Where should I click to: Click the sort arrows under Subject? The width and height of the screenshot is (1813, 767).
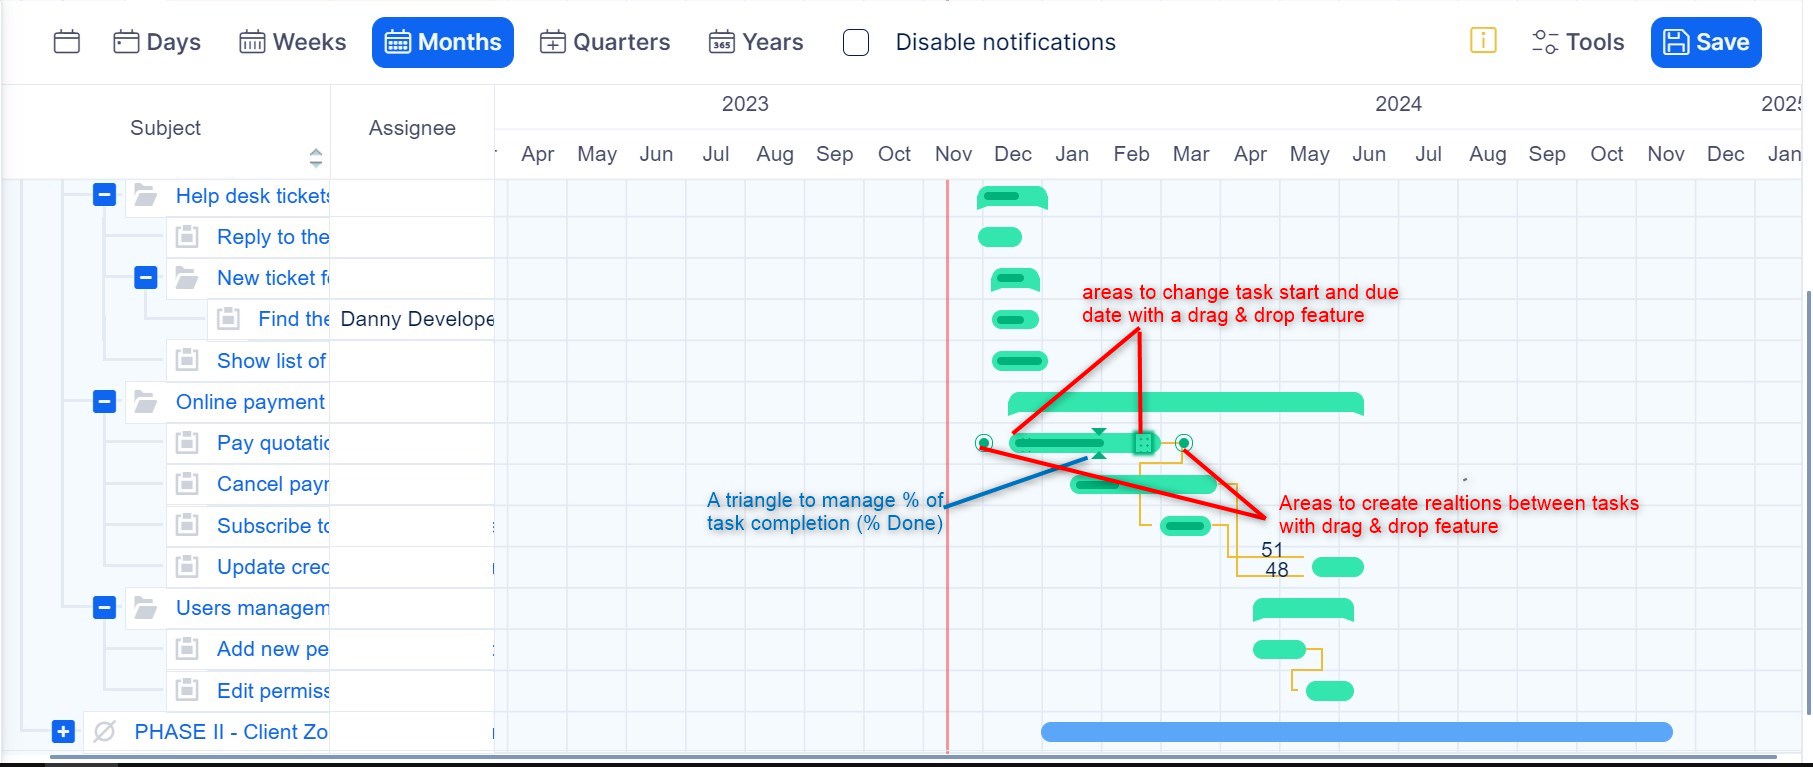[316, 157]
